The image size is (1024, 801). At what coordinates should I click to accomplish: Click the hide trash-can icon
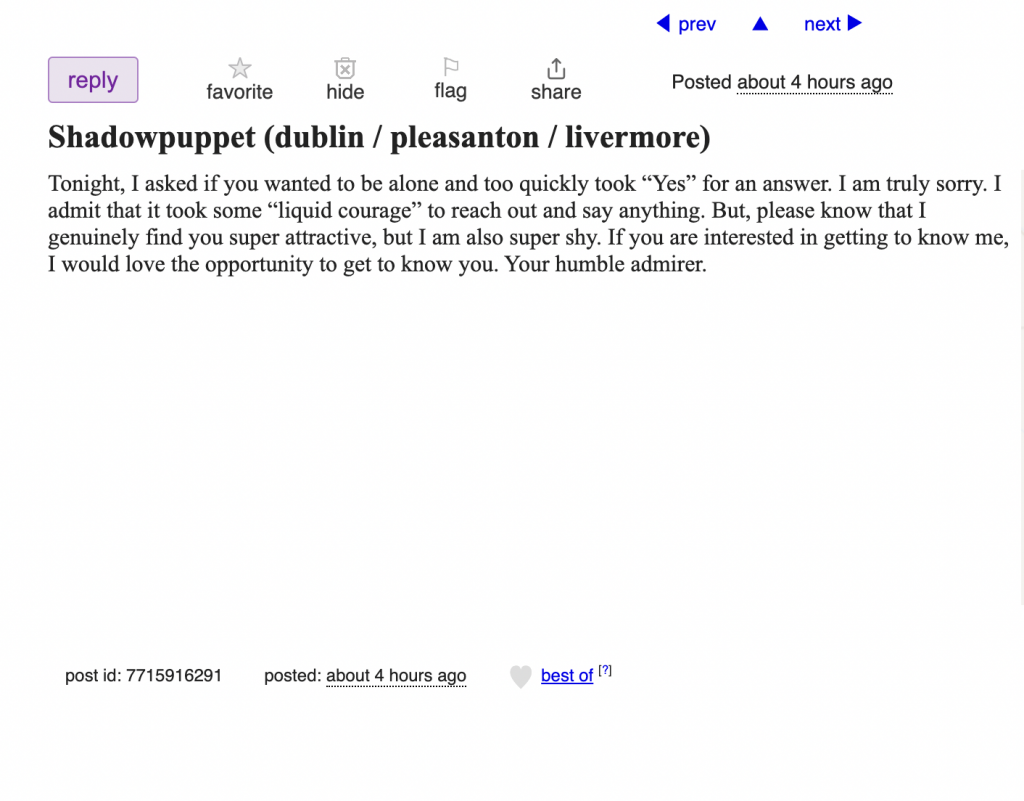(345, 69)
